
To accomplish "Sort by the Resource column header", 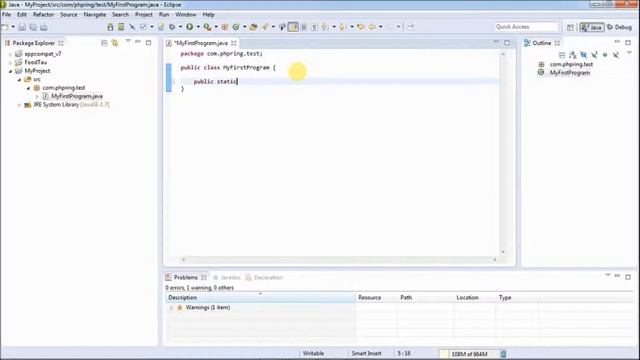I will (376, 298).
